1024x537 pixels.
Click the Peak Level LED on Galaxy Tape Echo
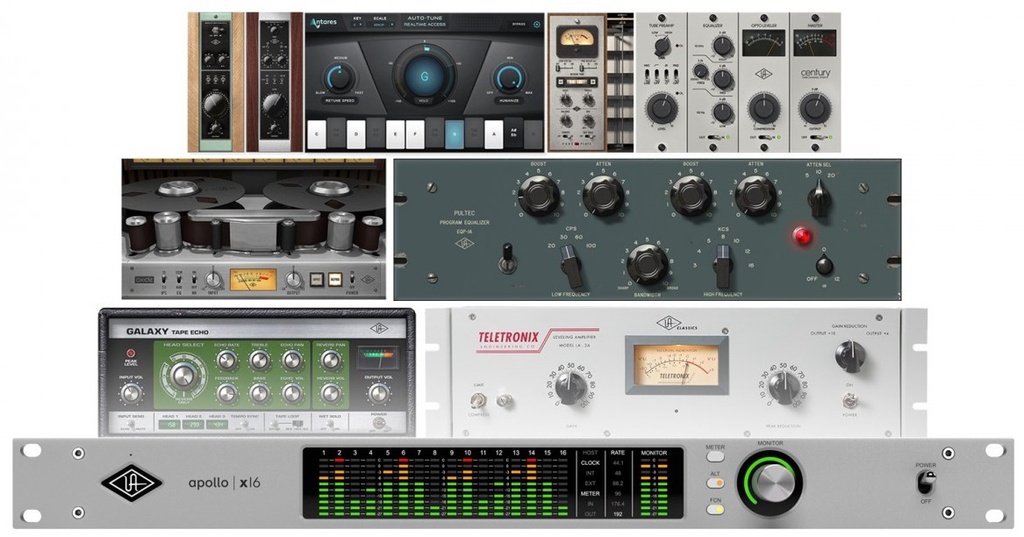pos(131,353)
